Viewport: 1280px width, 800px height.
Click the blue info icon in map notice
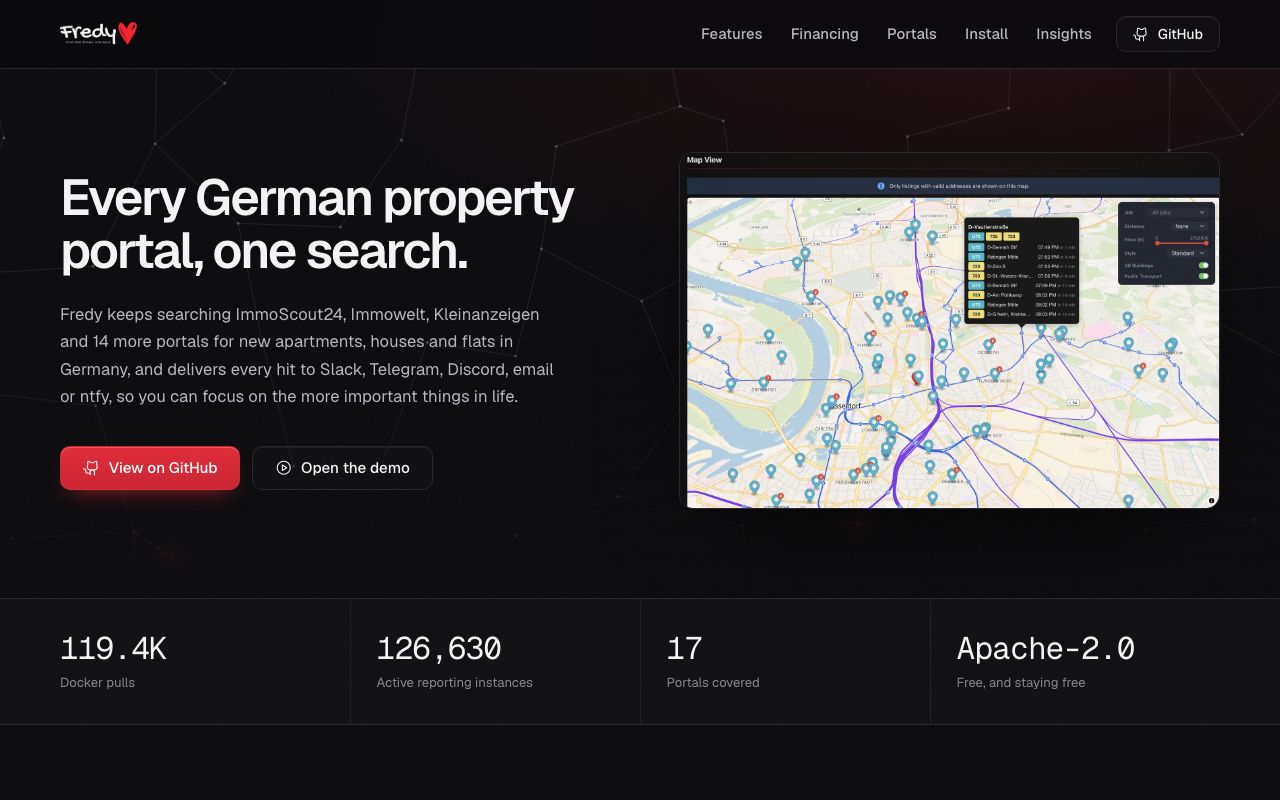click(x=881, y=186)
